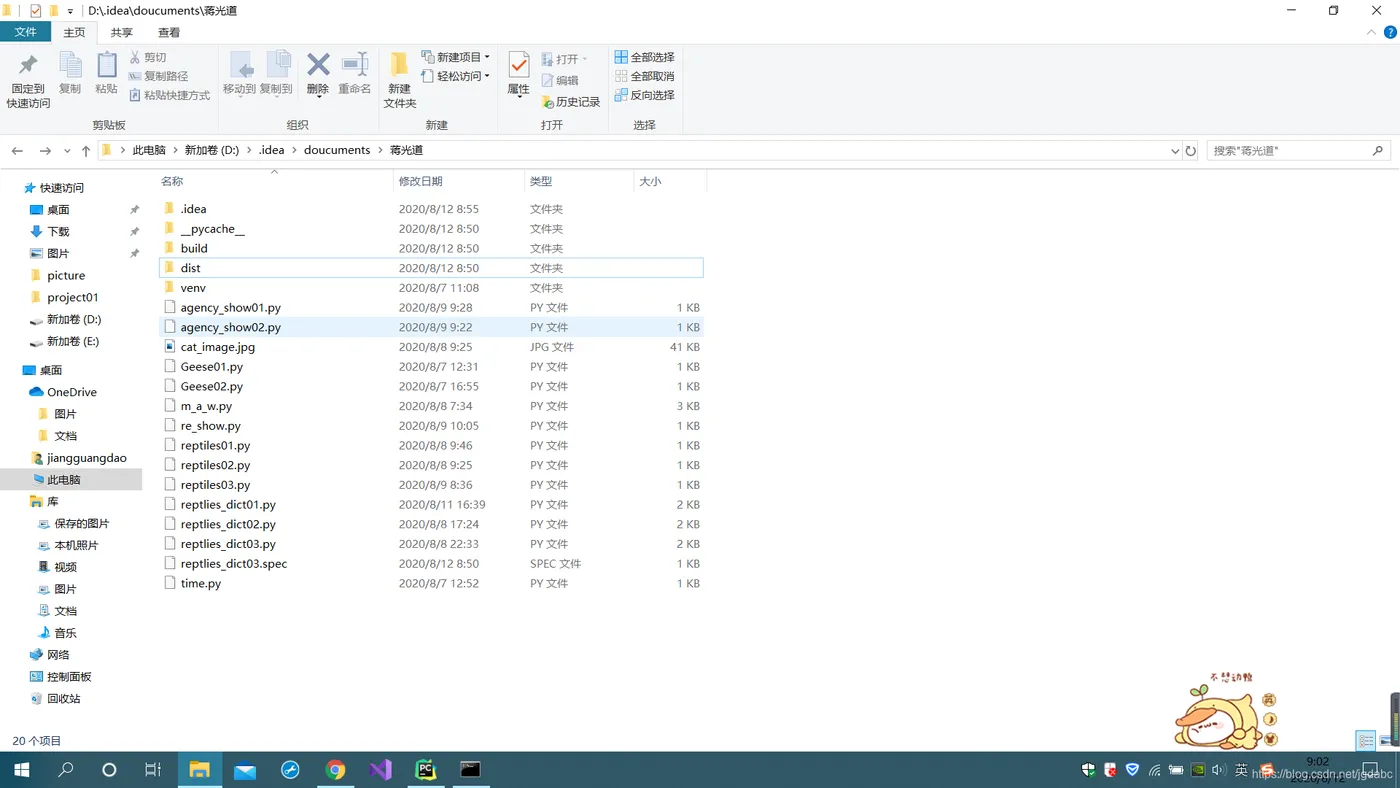Click the 新加卷 (D:) breadcrumb segment

click(x=212, y=150)
